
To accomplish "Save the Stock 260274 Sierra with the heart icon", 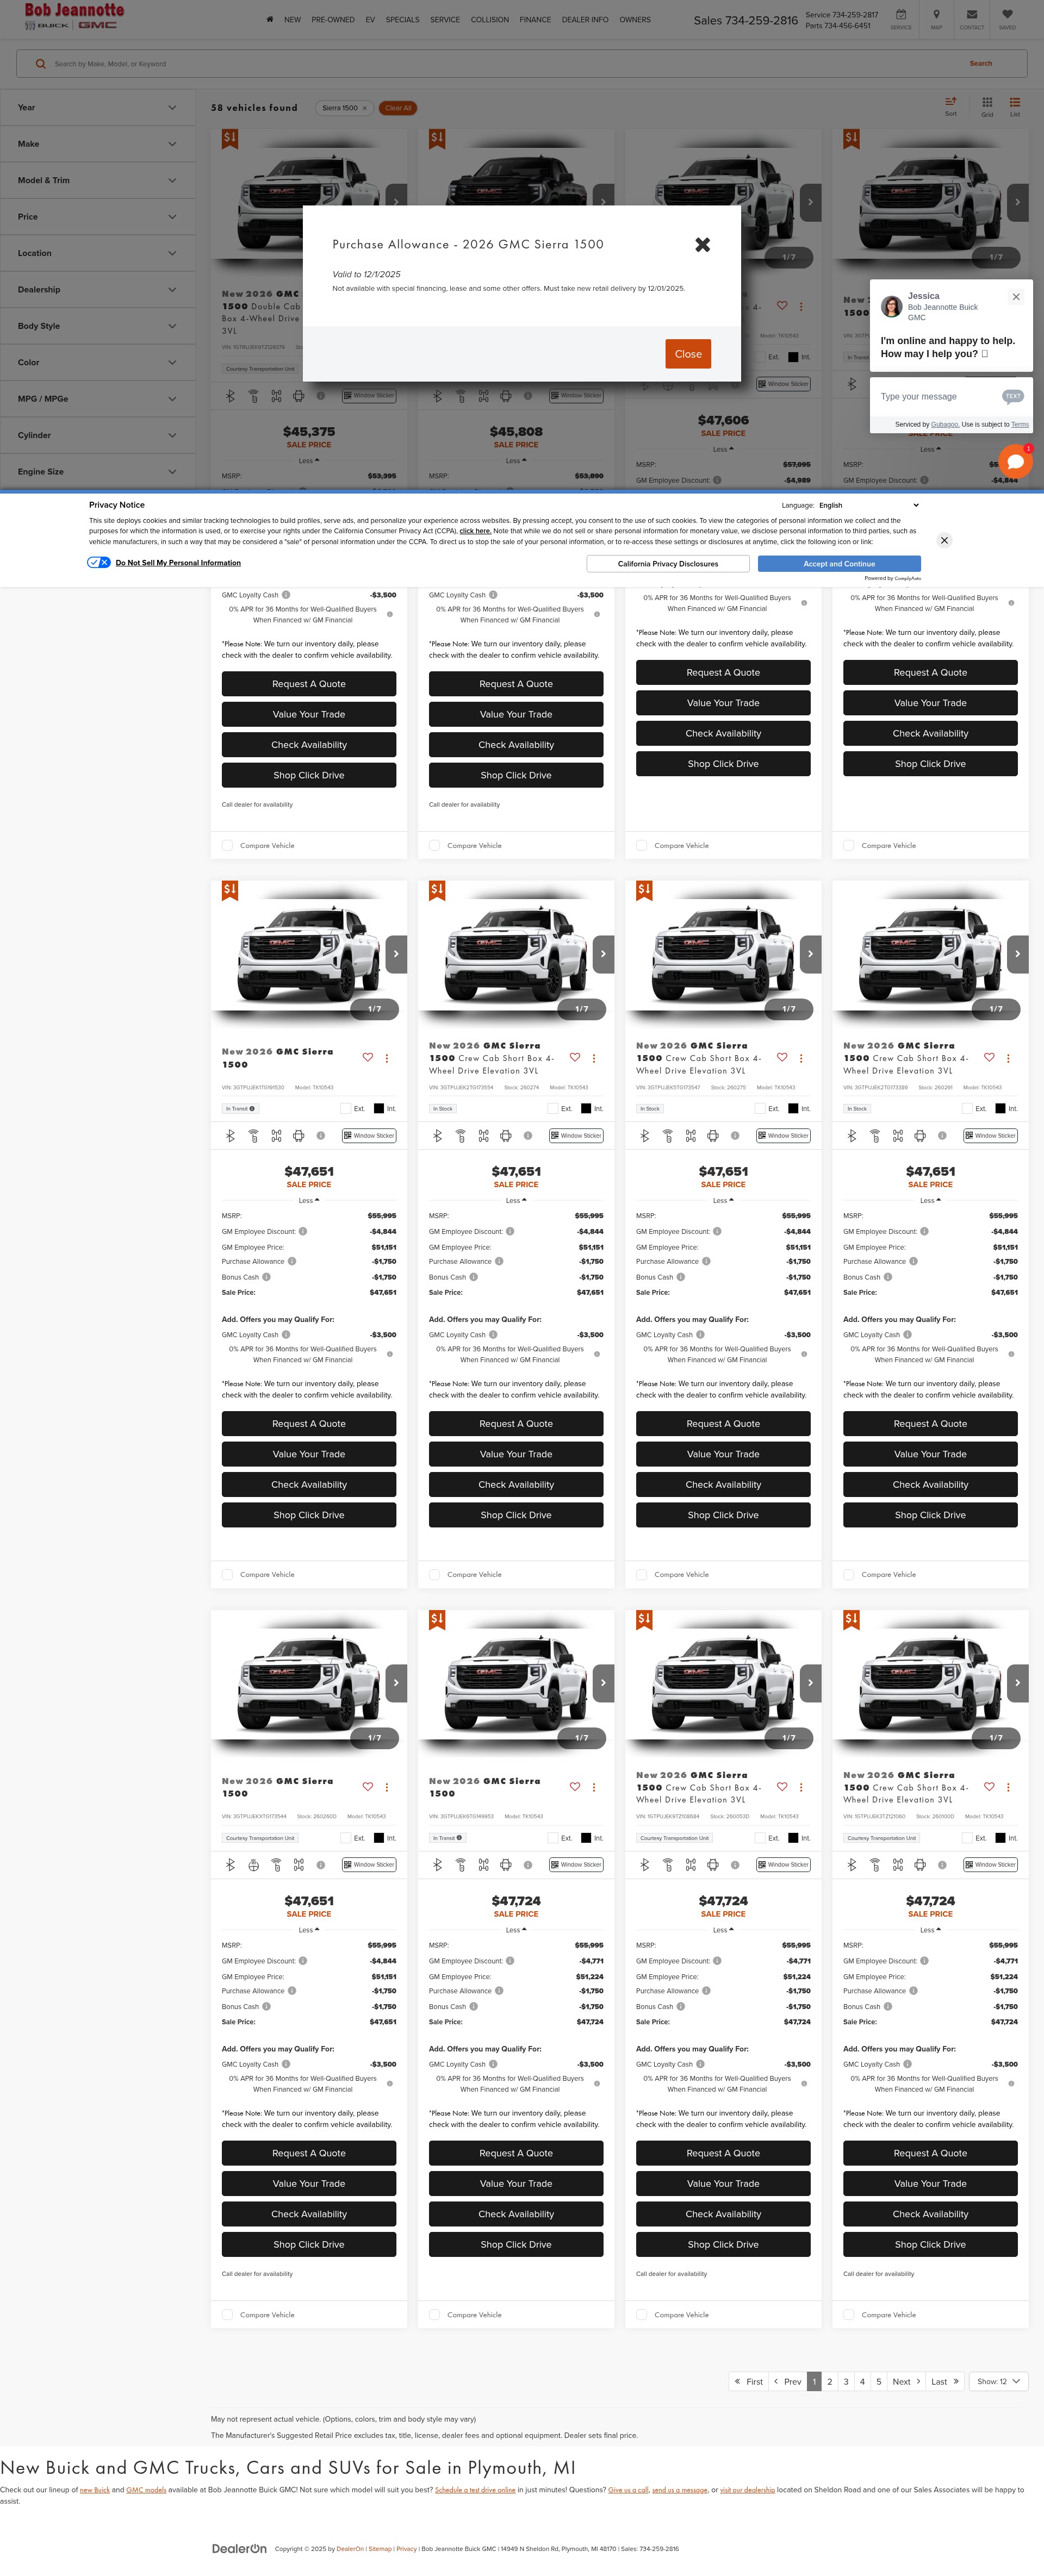I will point(575,1057).
